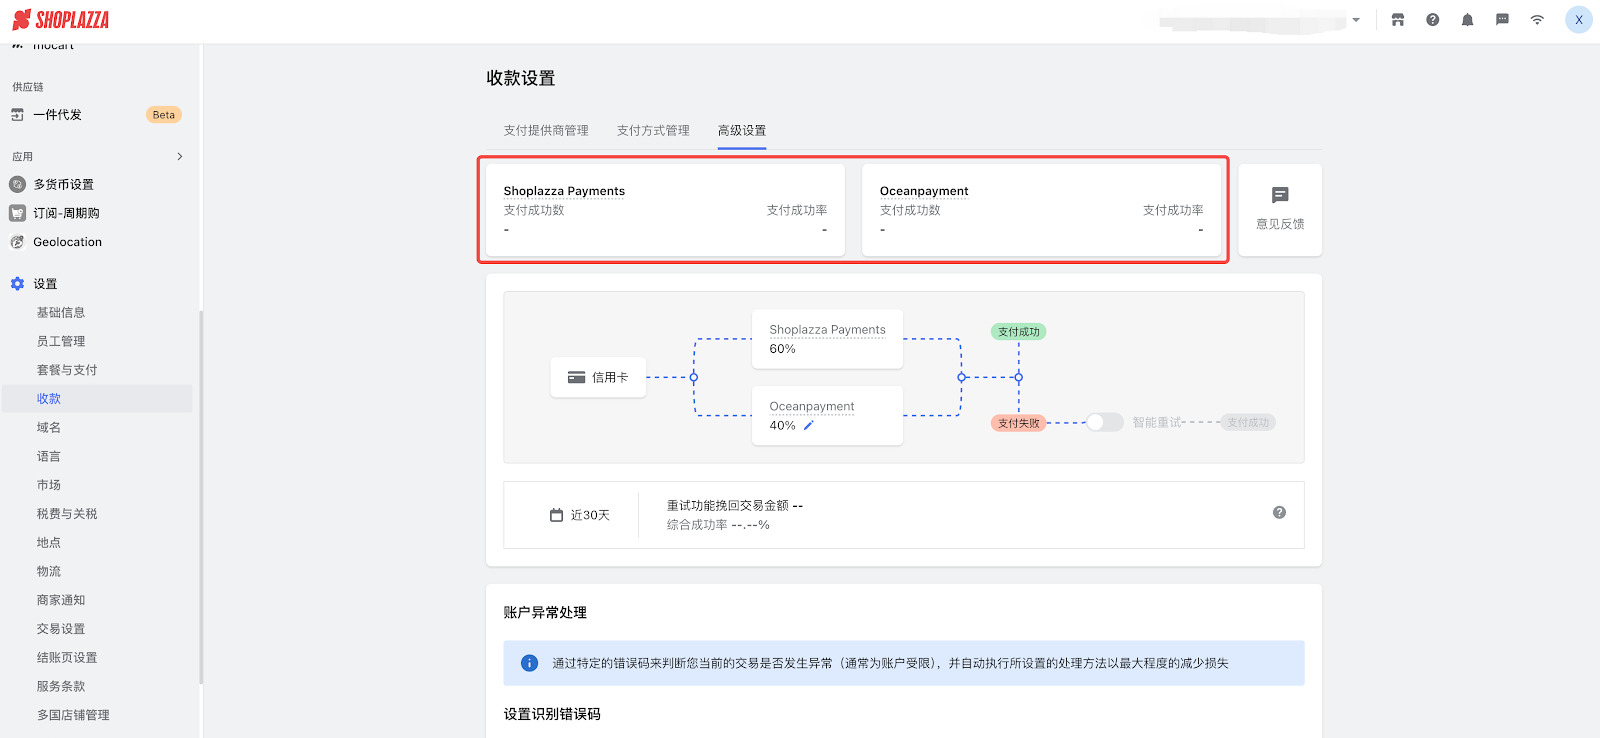Click Oceanpayment stats card title
This screenshot has height=738, width=1600.
tap(924, 191)
